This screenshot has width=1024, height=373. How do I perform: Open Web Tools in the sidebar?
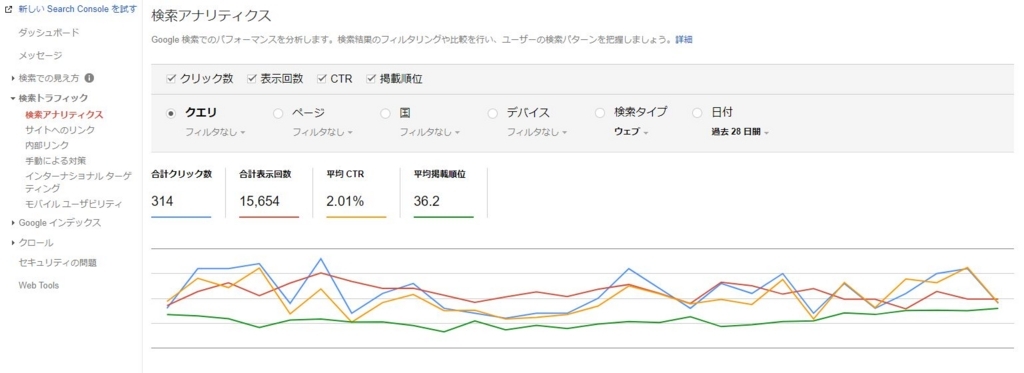[39, 285]
